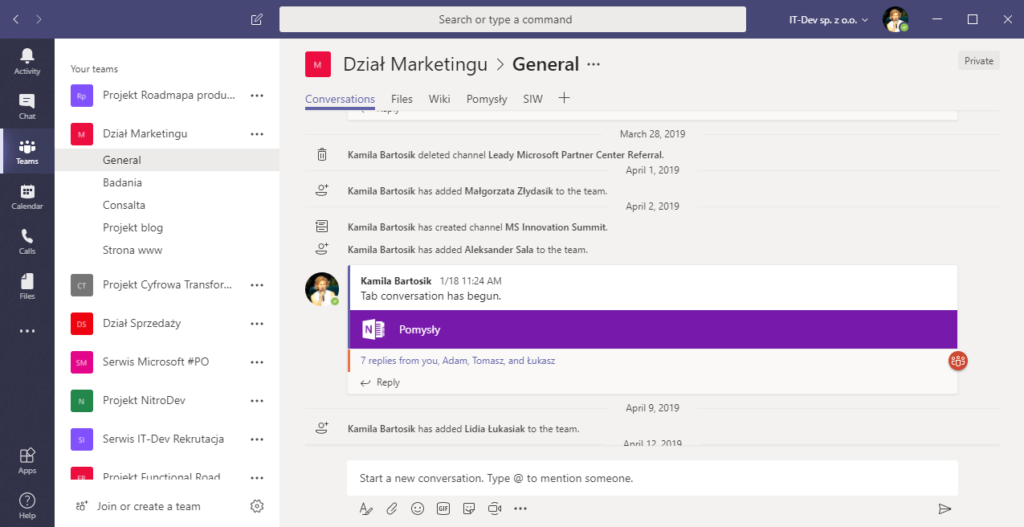Select the General channel
1024x527 pixels.
point(167,160)
